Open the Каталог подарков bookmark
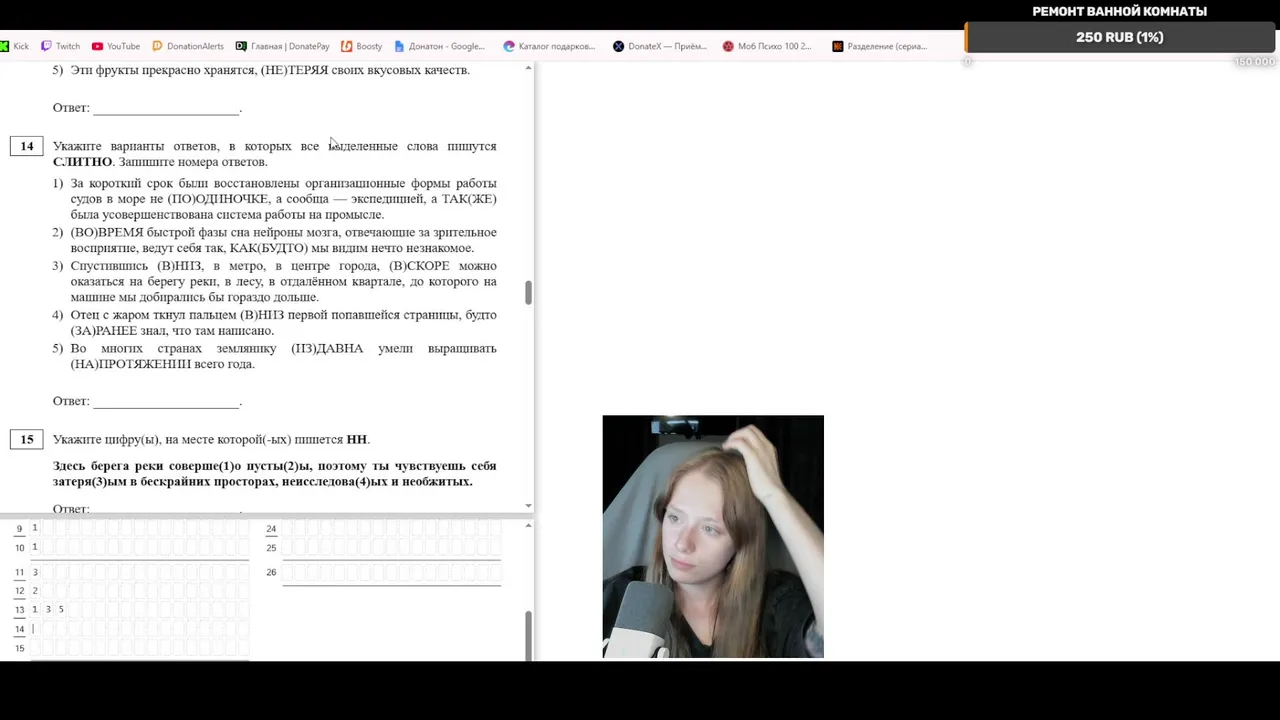The height and width of the screenshot is (720, 1280). 549,46
